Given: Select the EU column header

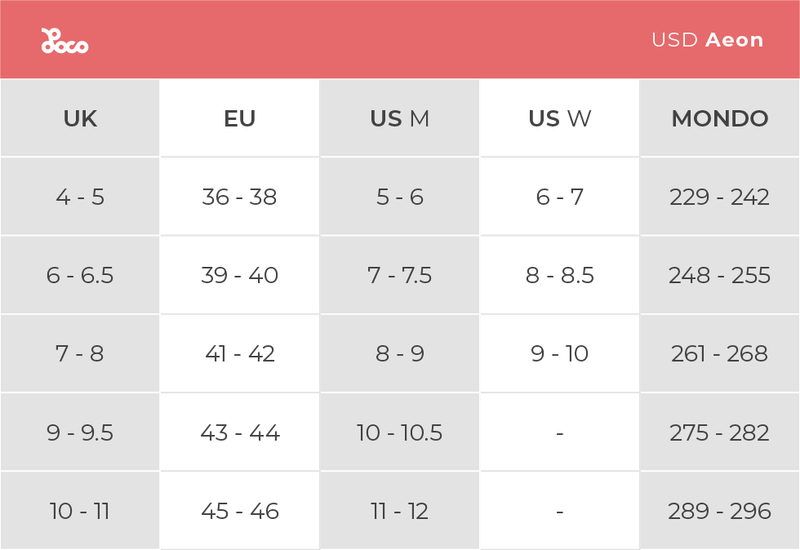Looking at the screenshot, I should click(240, 119).
